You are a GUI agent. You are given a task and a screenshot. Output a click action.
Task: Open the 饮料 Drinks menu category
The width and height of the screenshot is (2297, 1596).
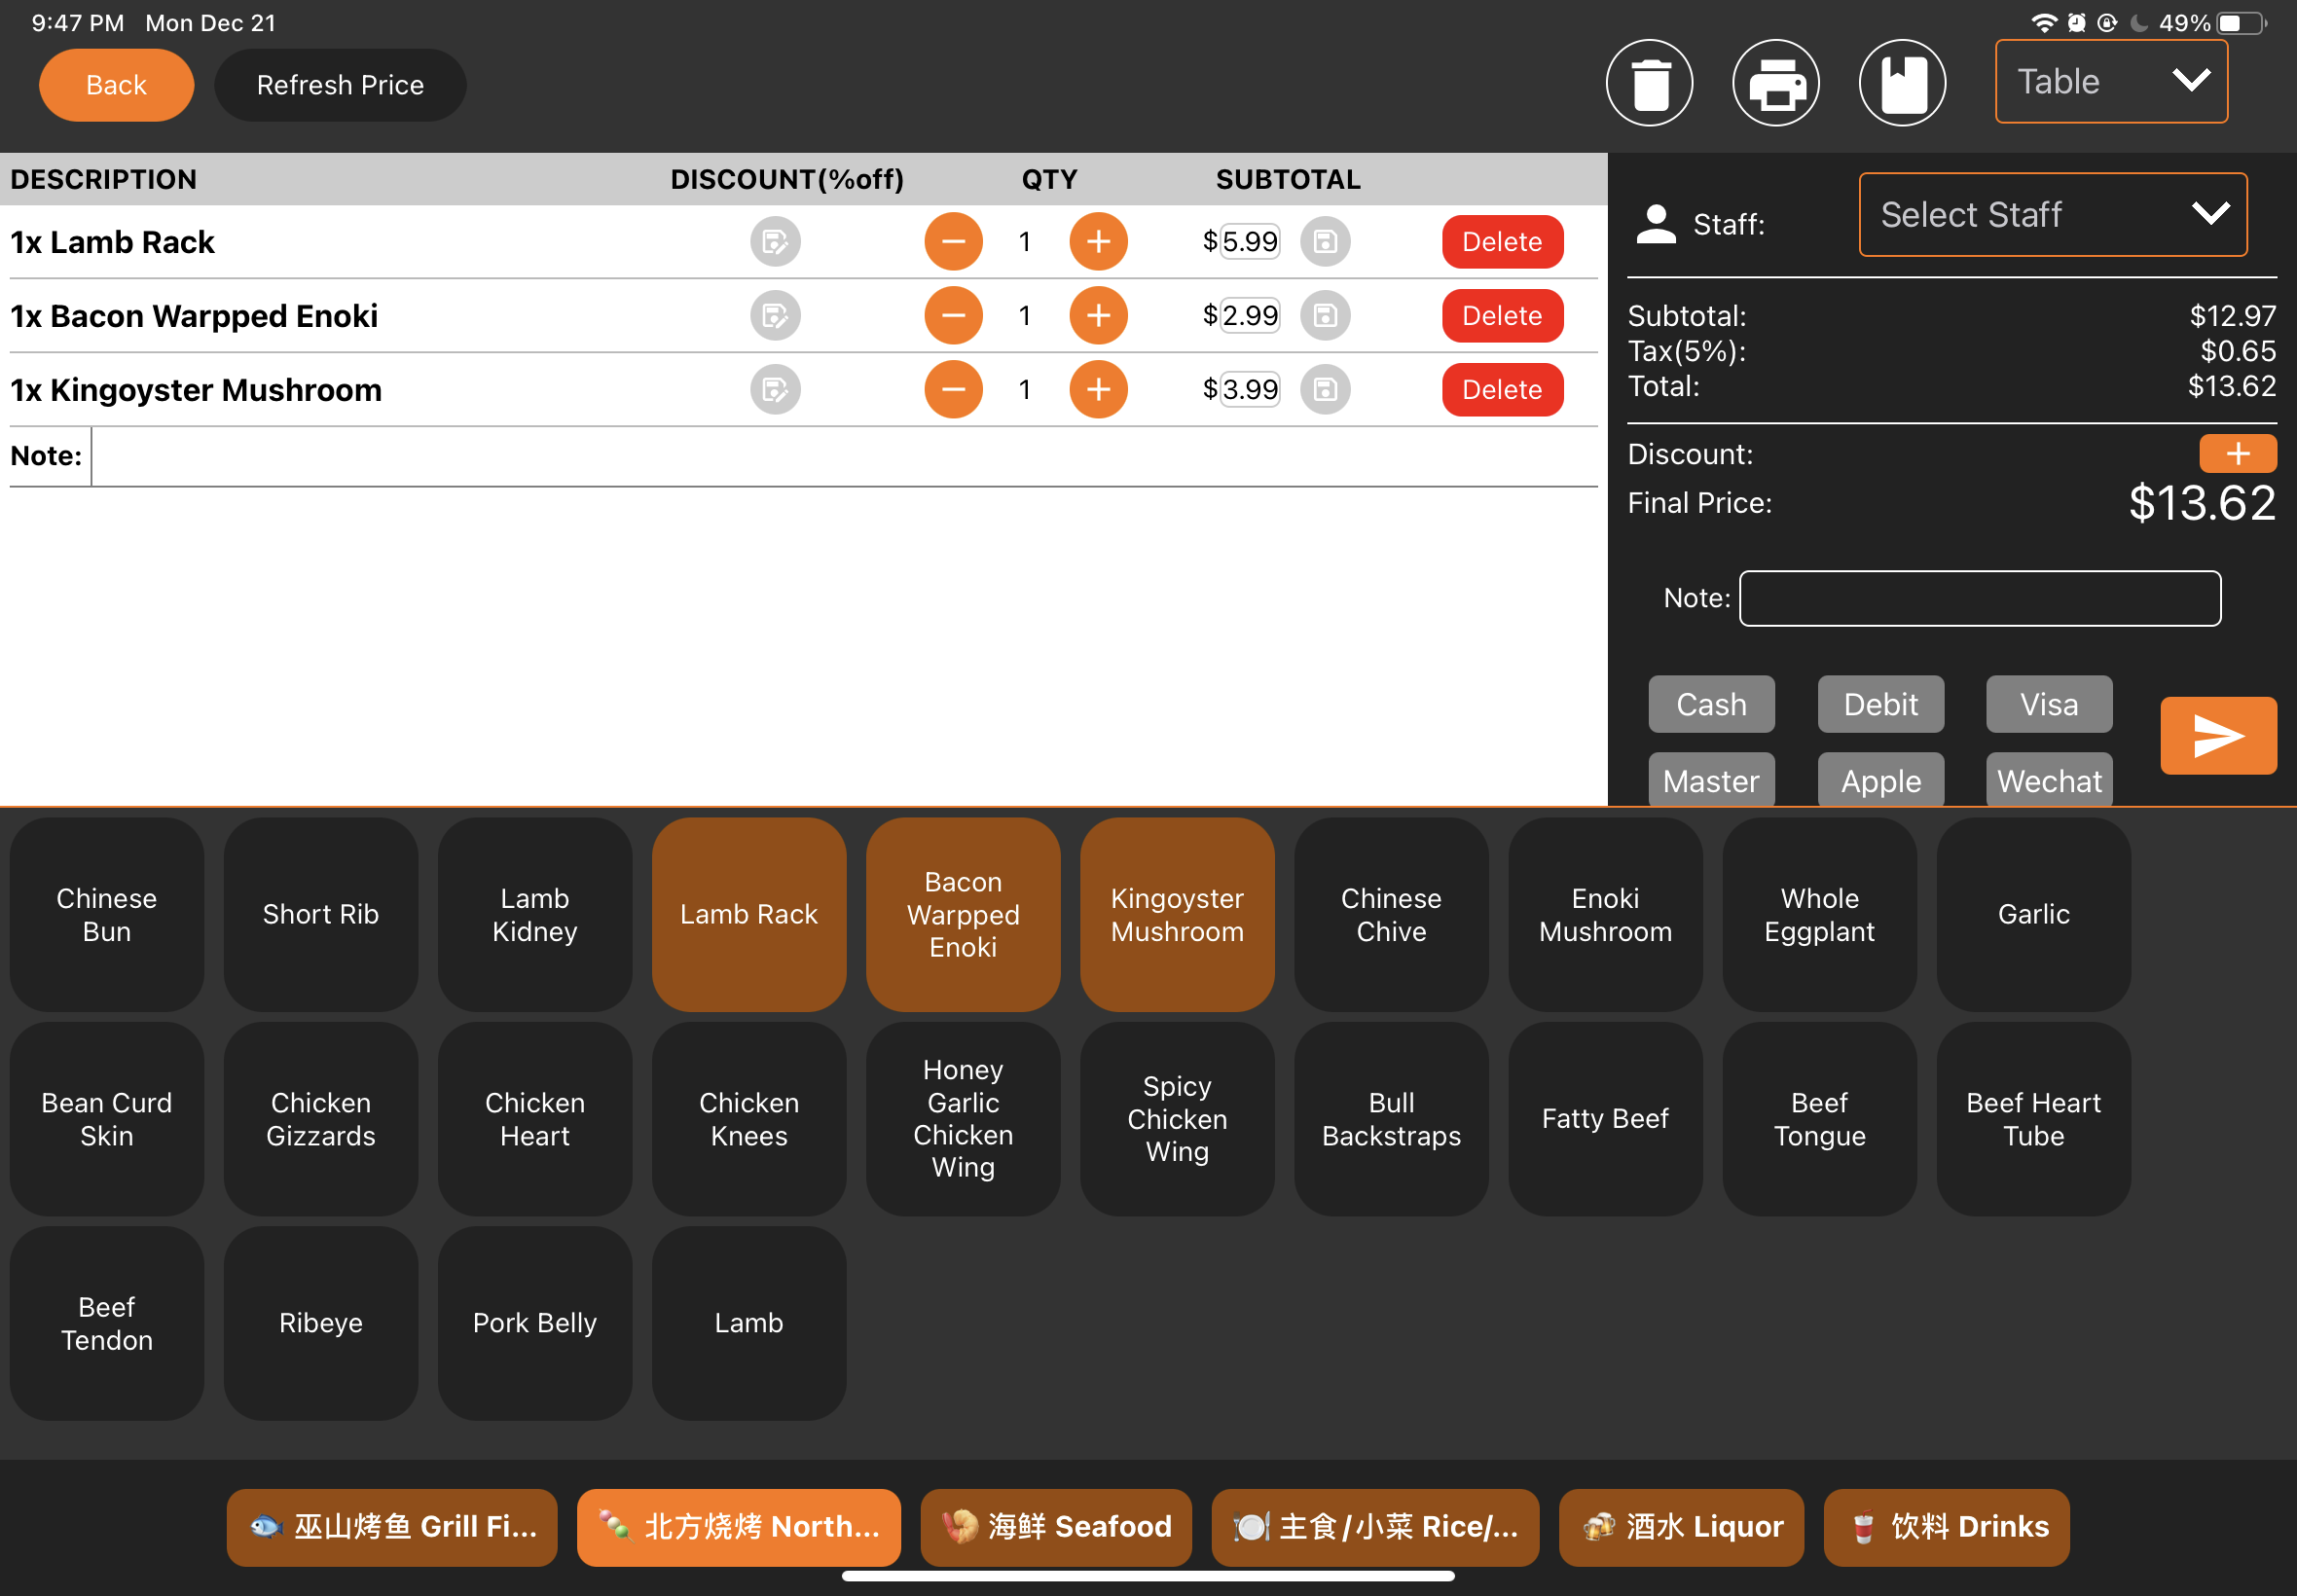[1946, 1526]
